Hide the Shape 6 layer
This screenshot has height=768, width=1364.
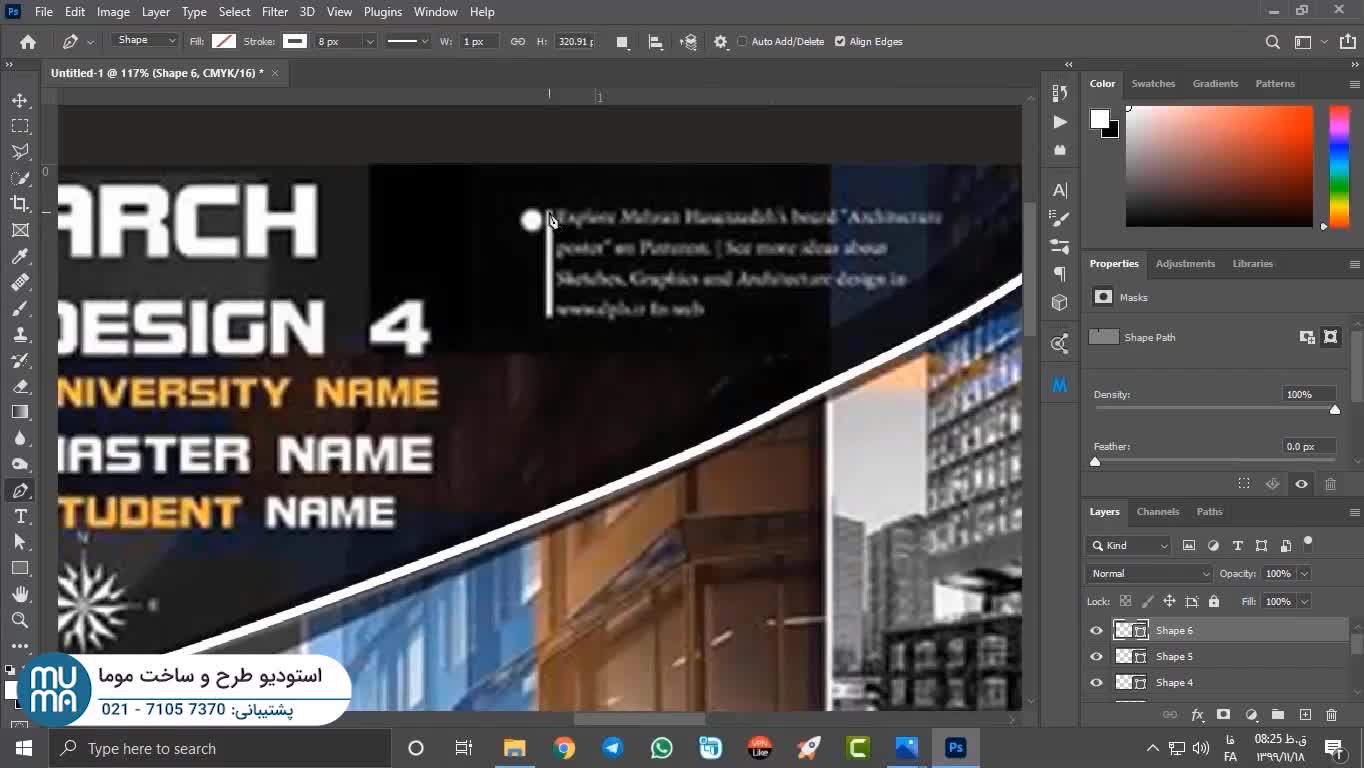click(x=1096, y=631)
